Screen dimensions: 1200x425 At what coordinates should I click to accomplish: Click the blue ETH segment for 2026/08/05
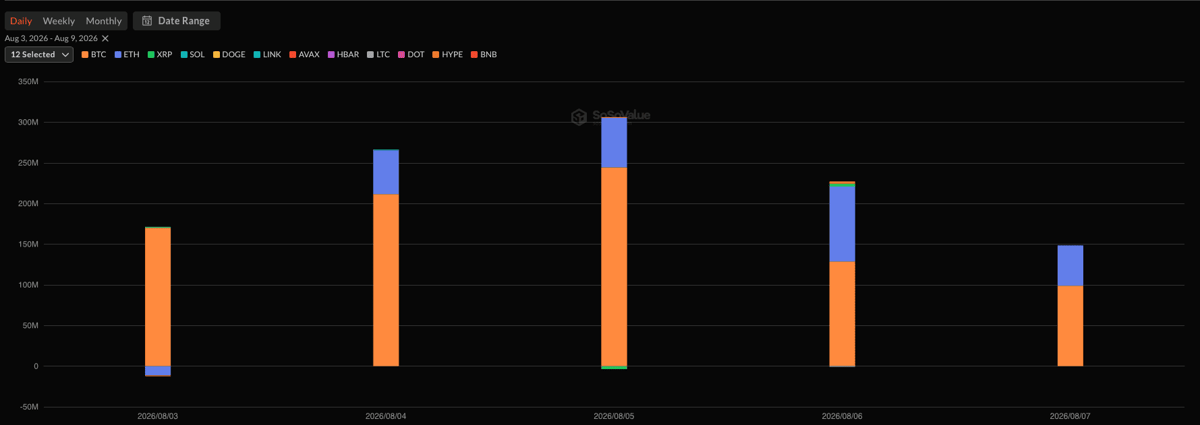click(614, 143)
